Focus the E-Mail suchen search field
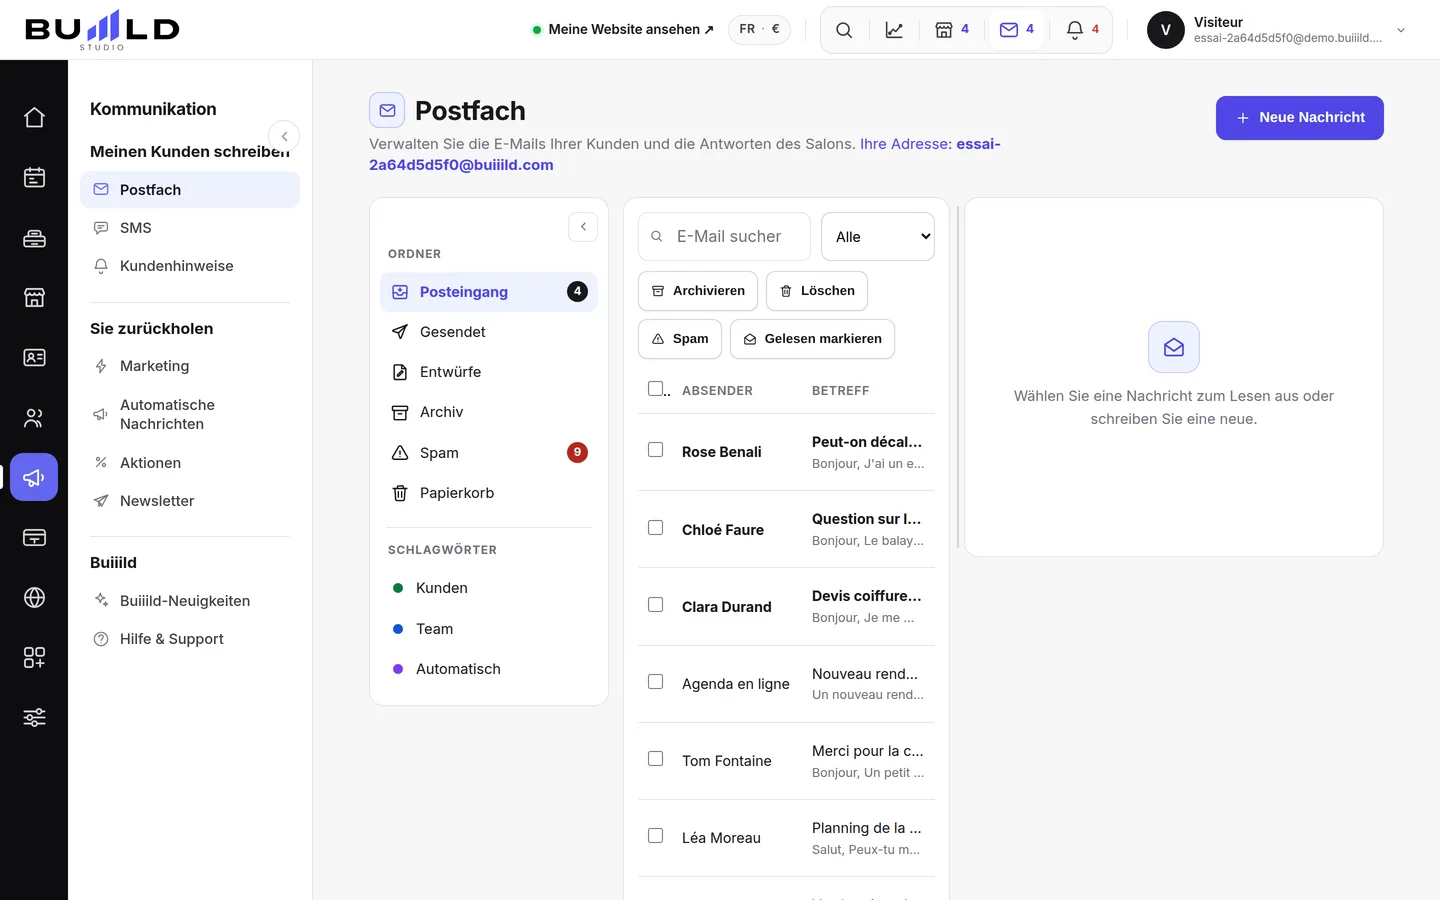1440x900 pixels. 724,237
